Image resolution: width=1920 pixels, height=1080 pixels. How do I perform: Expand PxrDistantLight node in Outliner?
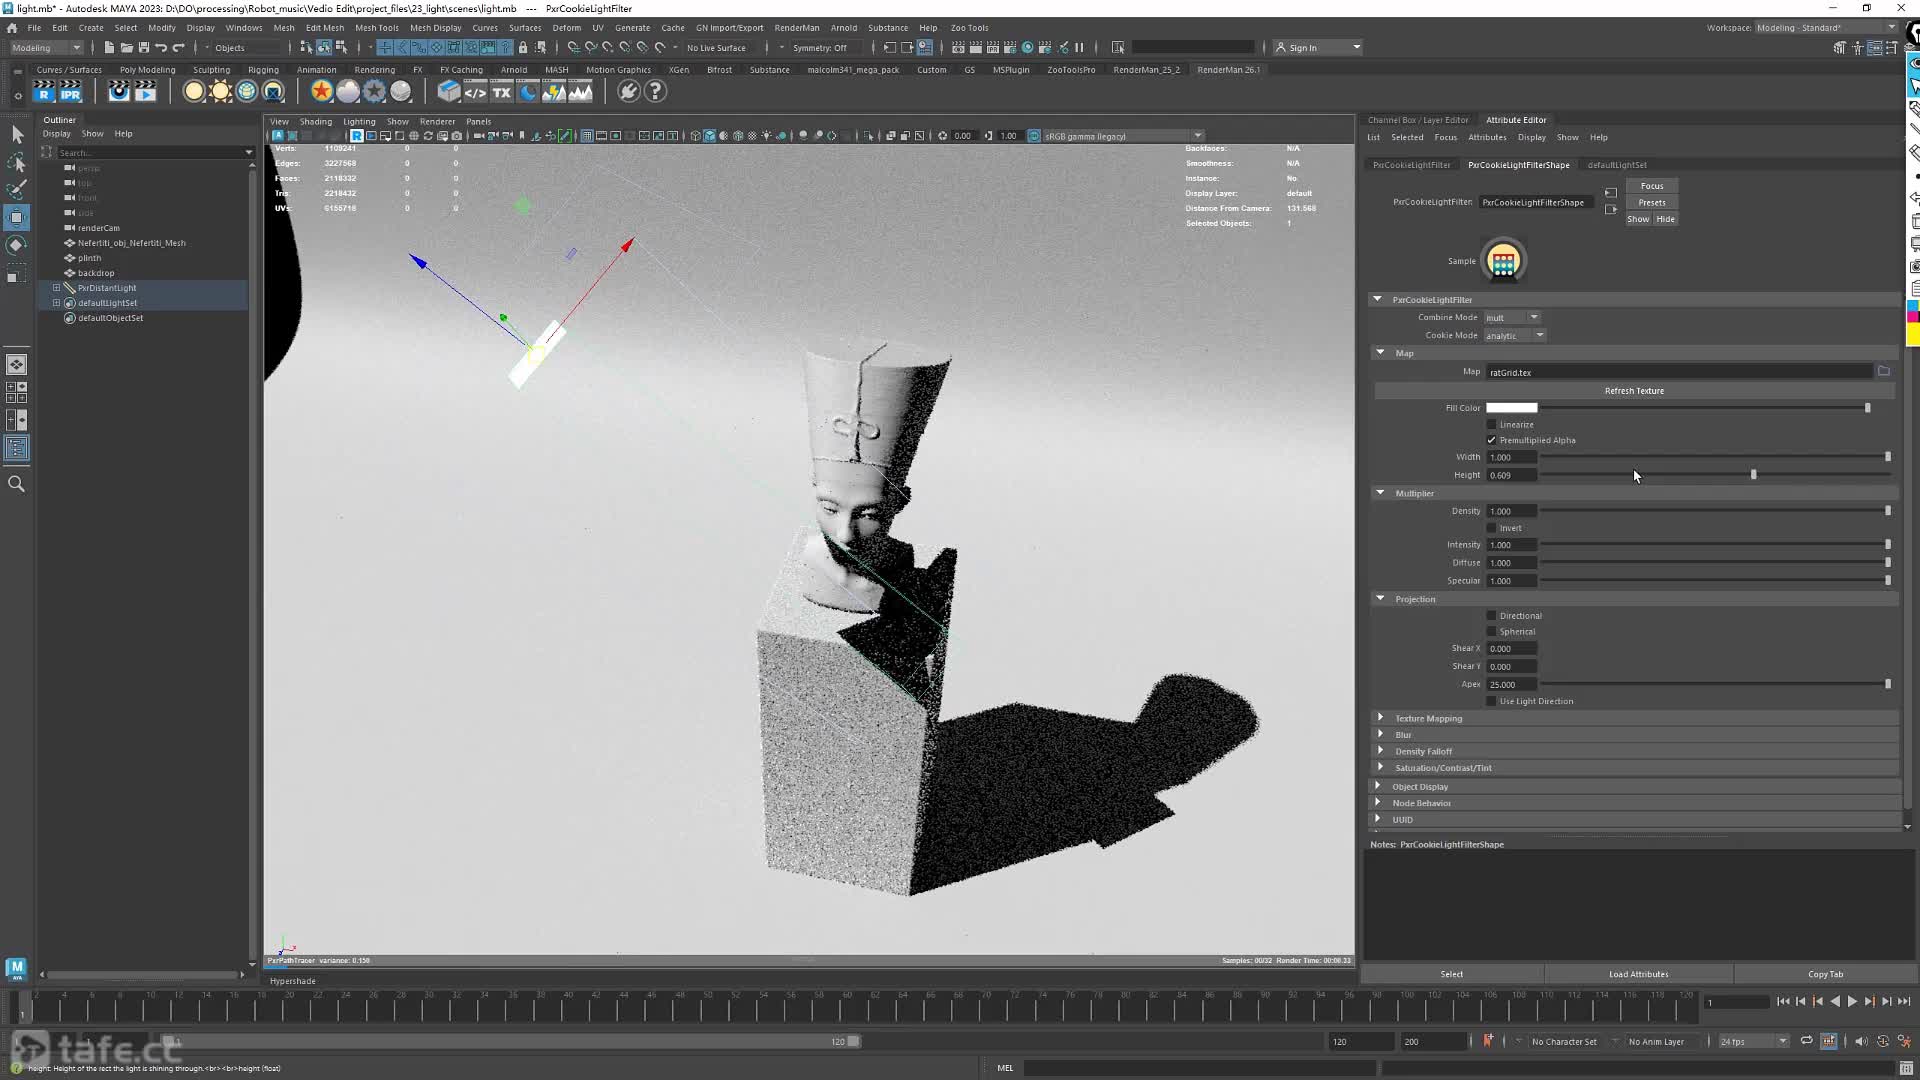(x=57, y=288)
